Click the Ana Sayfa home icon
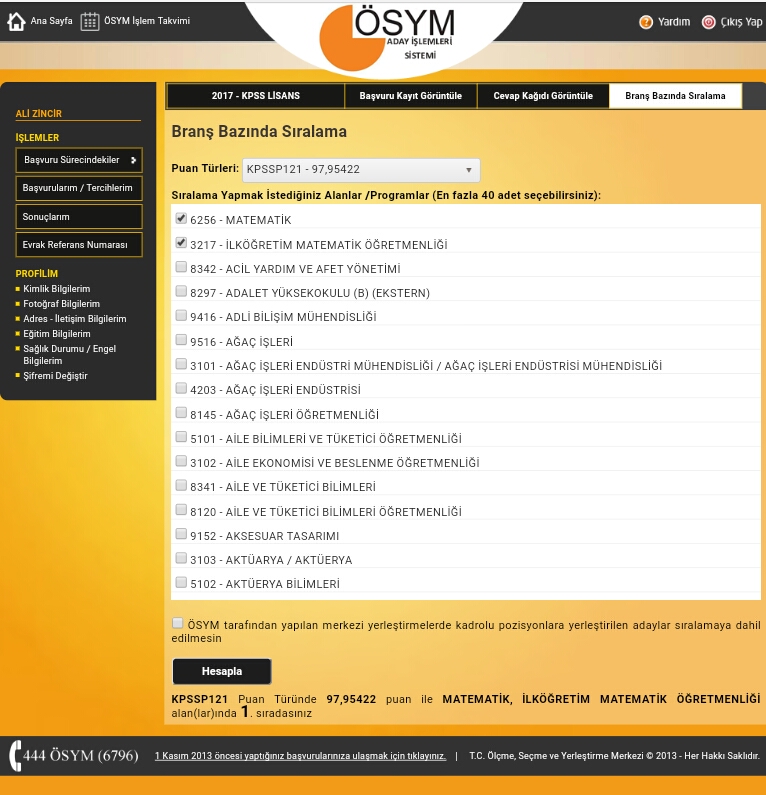766x795 pixels. [16, 21]
